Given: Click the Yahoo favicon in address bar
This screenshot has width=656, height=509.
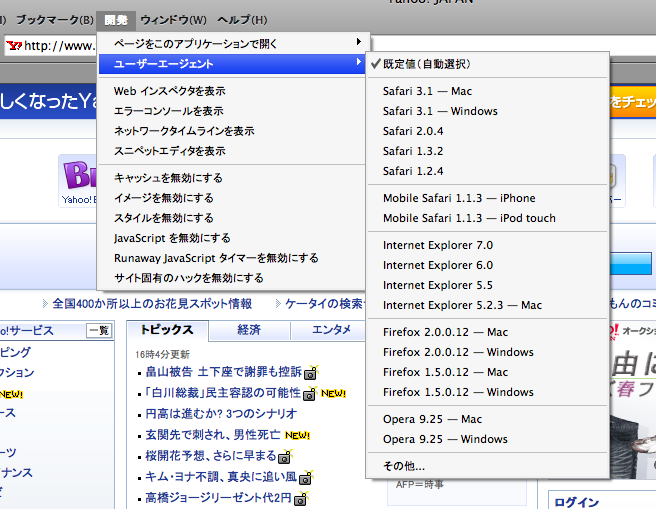Looking at the screenshot, I should [15, 45].
